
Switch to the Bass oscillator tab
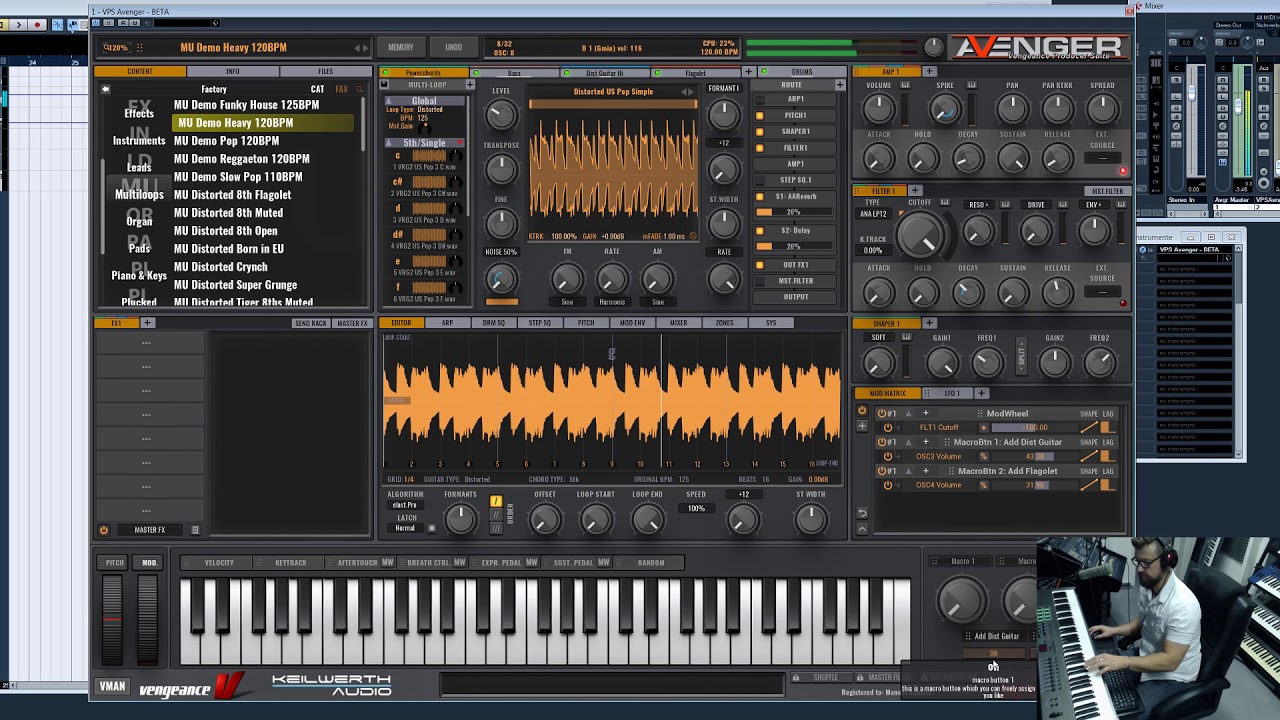(514, 72)
